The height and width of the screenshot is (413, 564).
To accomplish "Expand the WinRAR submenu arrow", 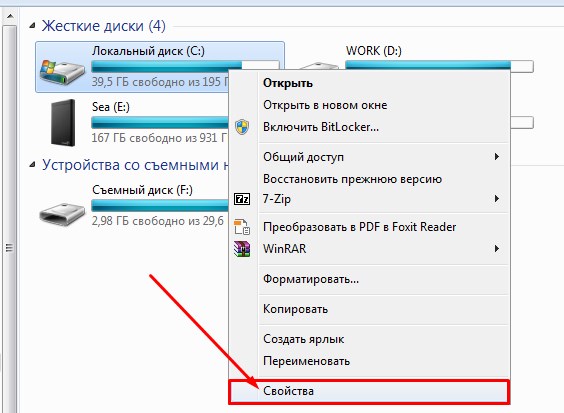I will click(x=497, y=249).
